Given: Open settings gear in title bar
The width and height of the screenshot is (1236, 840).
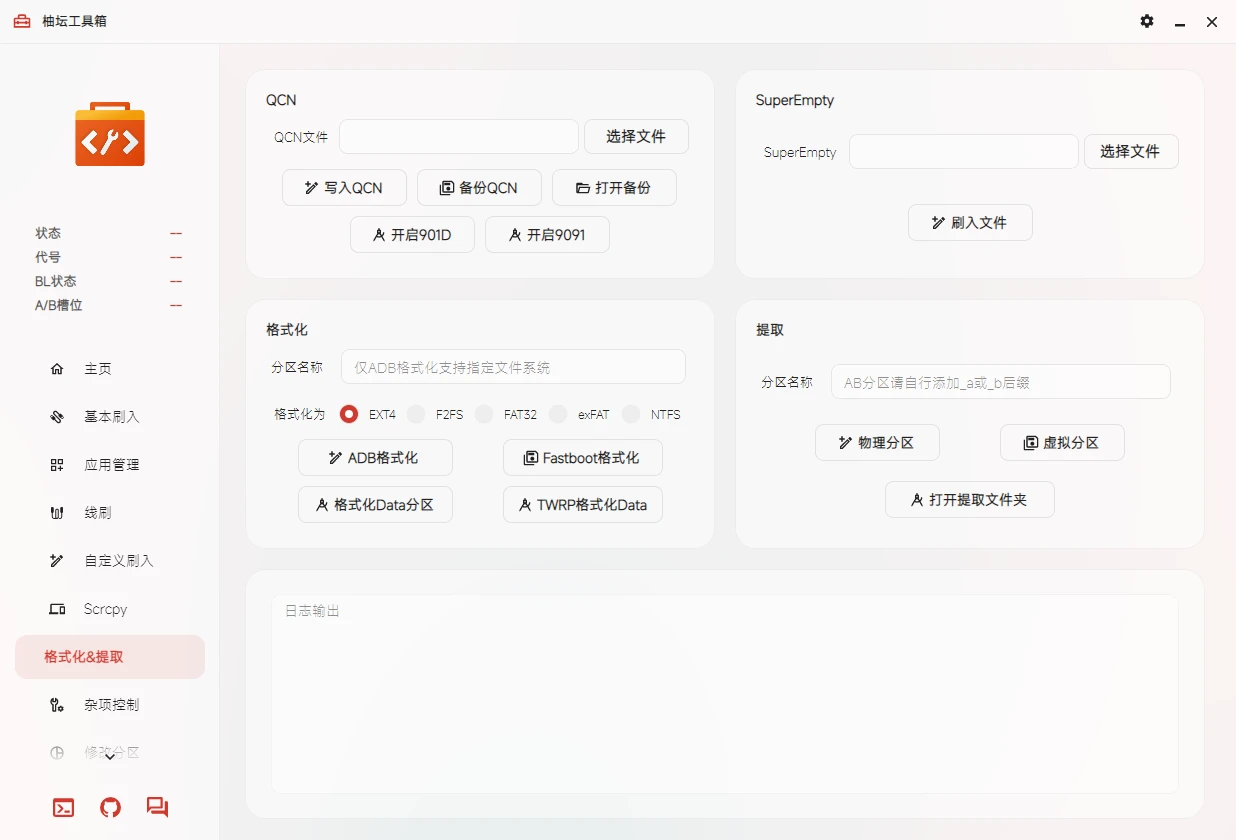Looking at the screenshot, I should point(1147,21).
